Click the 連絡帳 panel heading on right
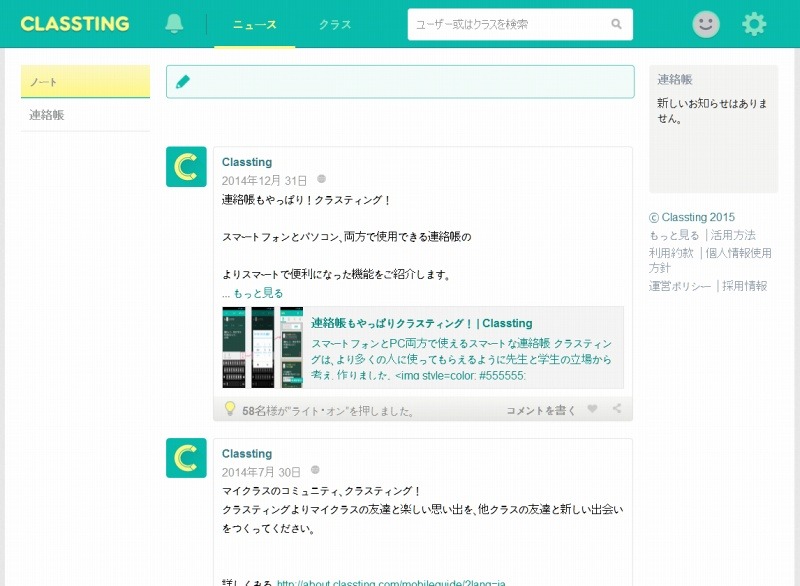 click(674, 80)
